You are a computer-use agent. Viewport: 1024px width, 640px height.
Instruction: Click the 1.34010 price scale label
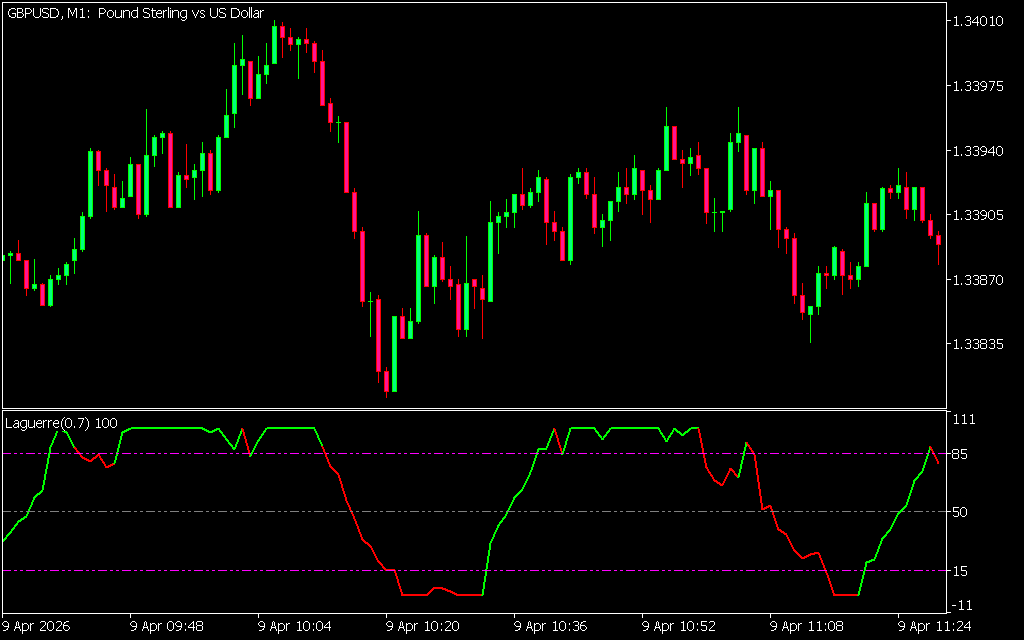tap(979, 21)
